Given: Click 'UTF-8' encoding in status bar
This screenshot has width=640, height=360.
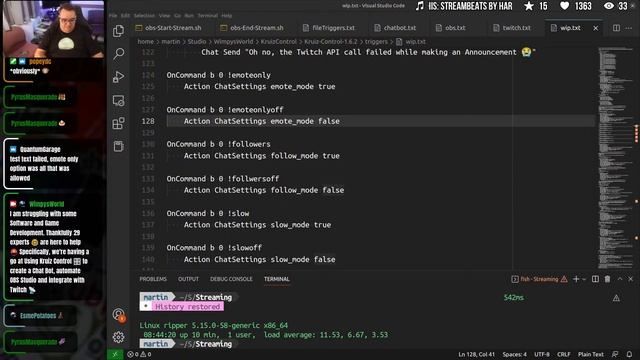Looking at the screenshot, I should pos(542,354).
